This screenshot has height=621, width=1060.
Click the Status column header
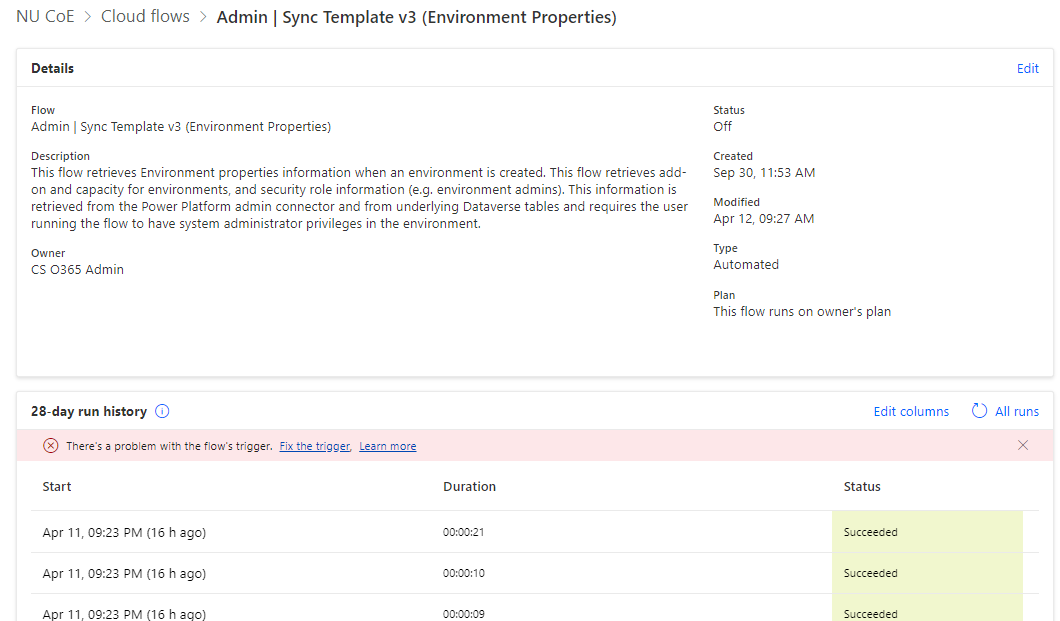point(862,486)
